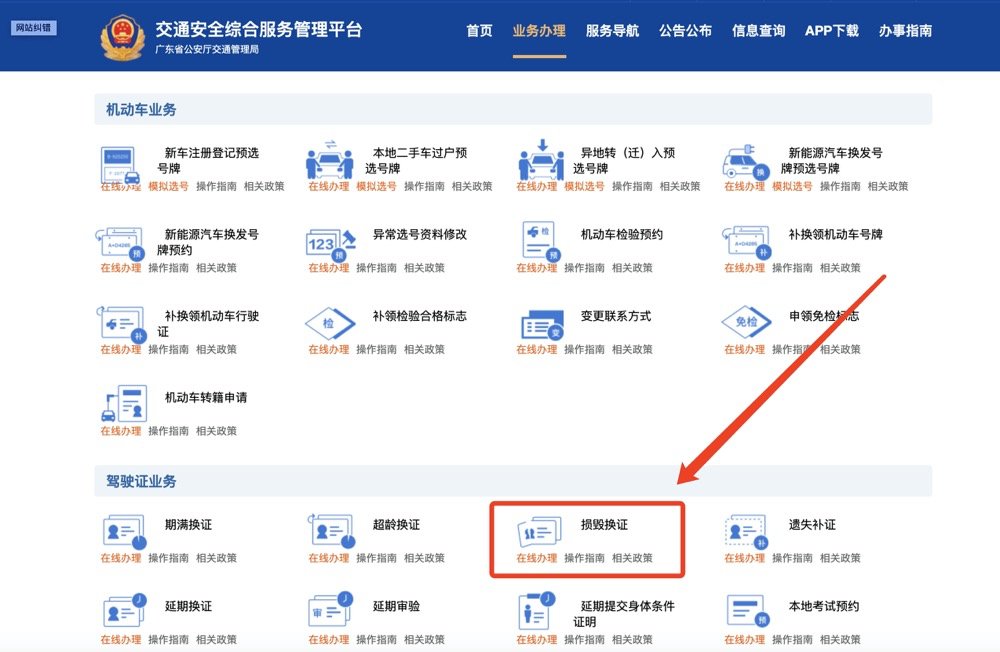
Task: Click 在线办理 under 新能源汽车换发号牌预约
Action: [121, 267]
